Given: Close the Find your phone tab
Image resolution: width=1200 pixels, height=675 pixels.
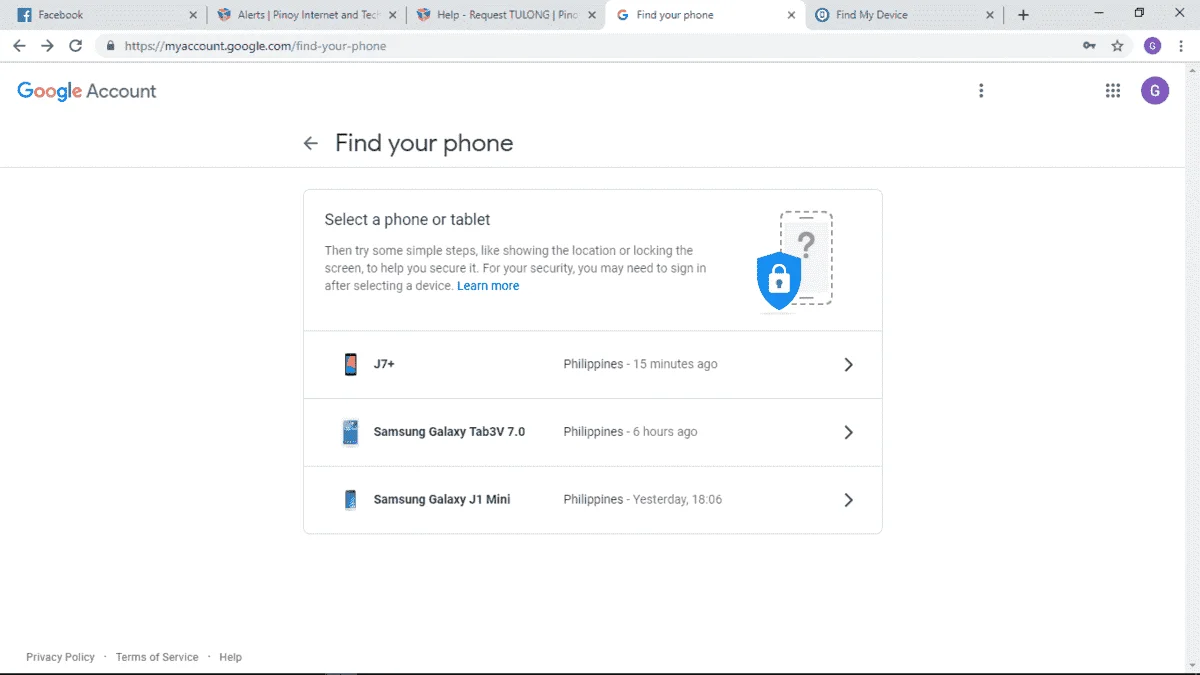Looking at the screenshot, I should (791, 15).
